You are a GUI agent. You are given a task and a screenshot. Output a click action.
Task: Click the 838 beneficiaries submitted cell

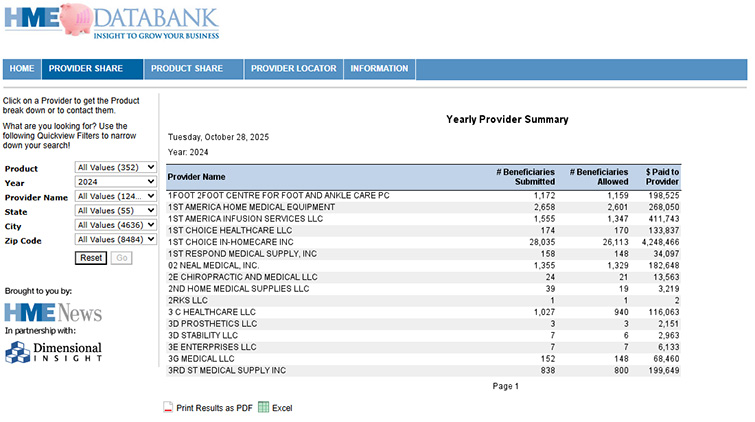tap(548, 370)
